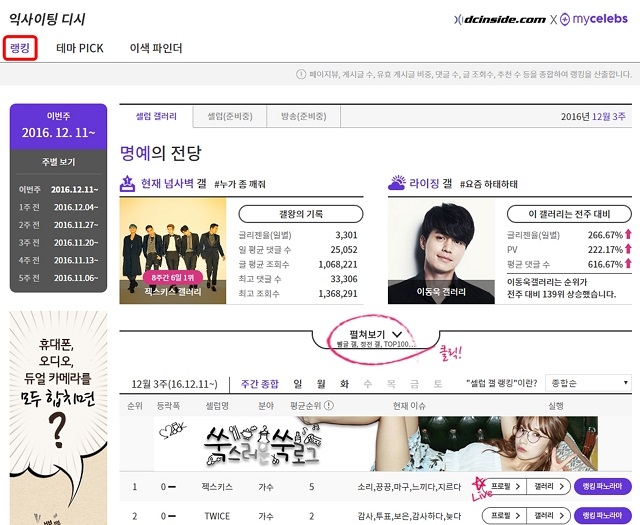Open the 이색 파인더 menu
640x525 pixels.
(156, 48)
